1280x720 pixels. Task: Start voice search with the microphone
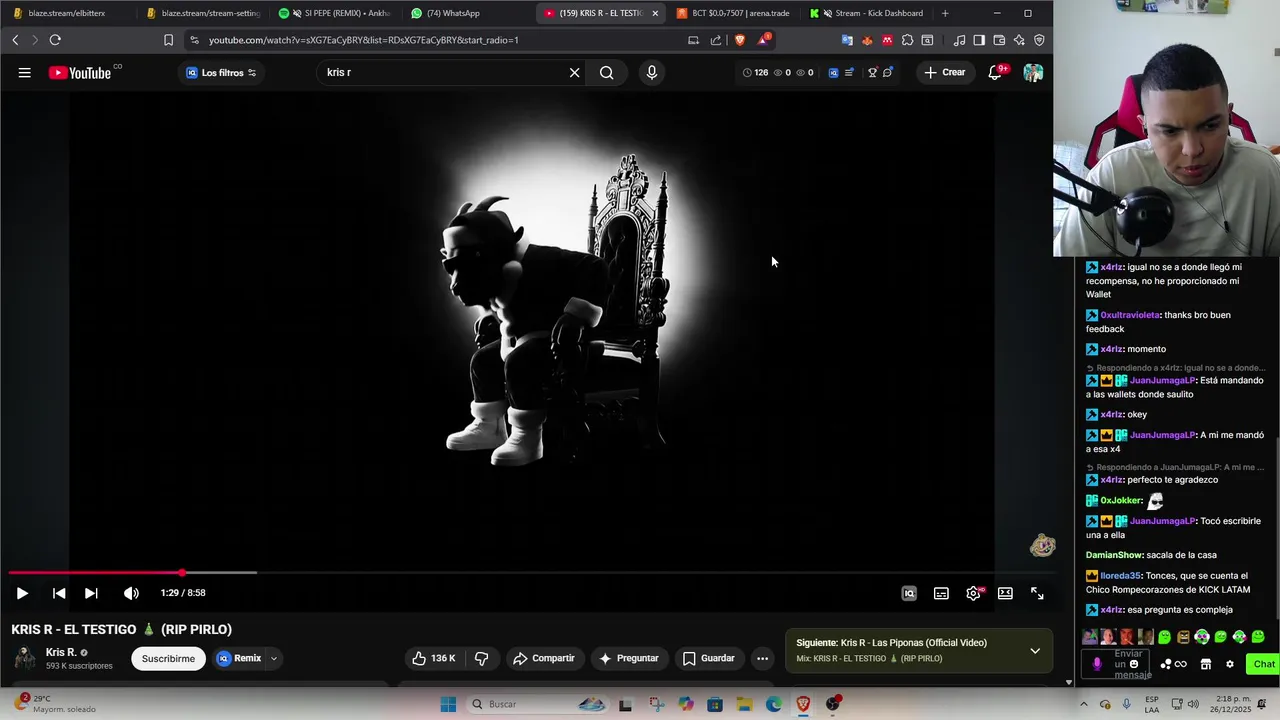652,73
